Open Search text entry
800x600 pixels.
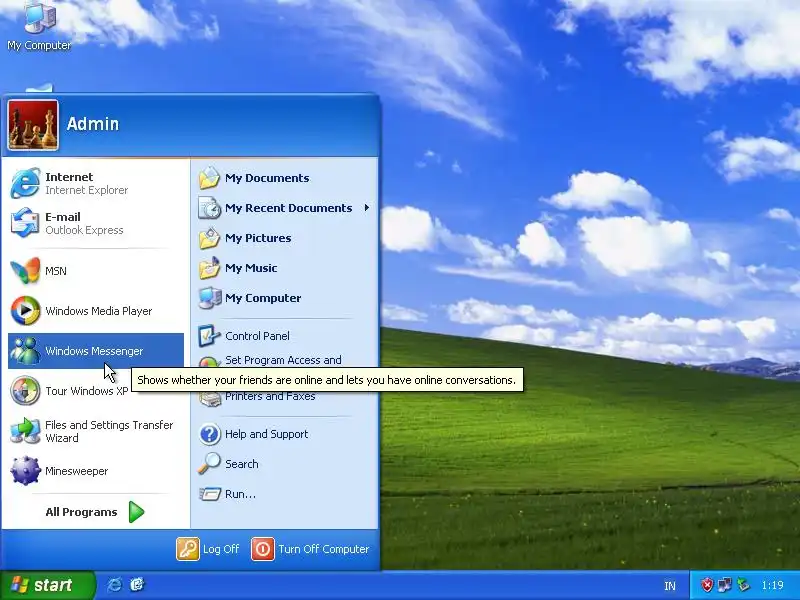click(242, 464)
